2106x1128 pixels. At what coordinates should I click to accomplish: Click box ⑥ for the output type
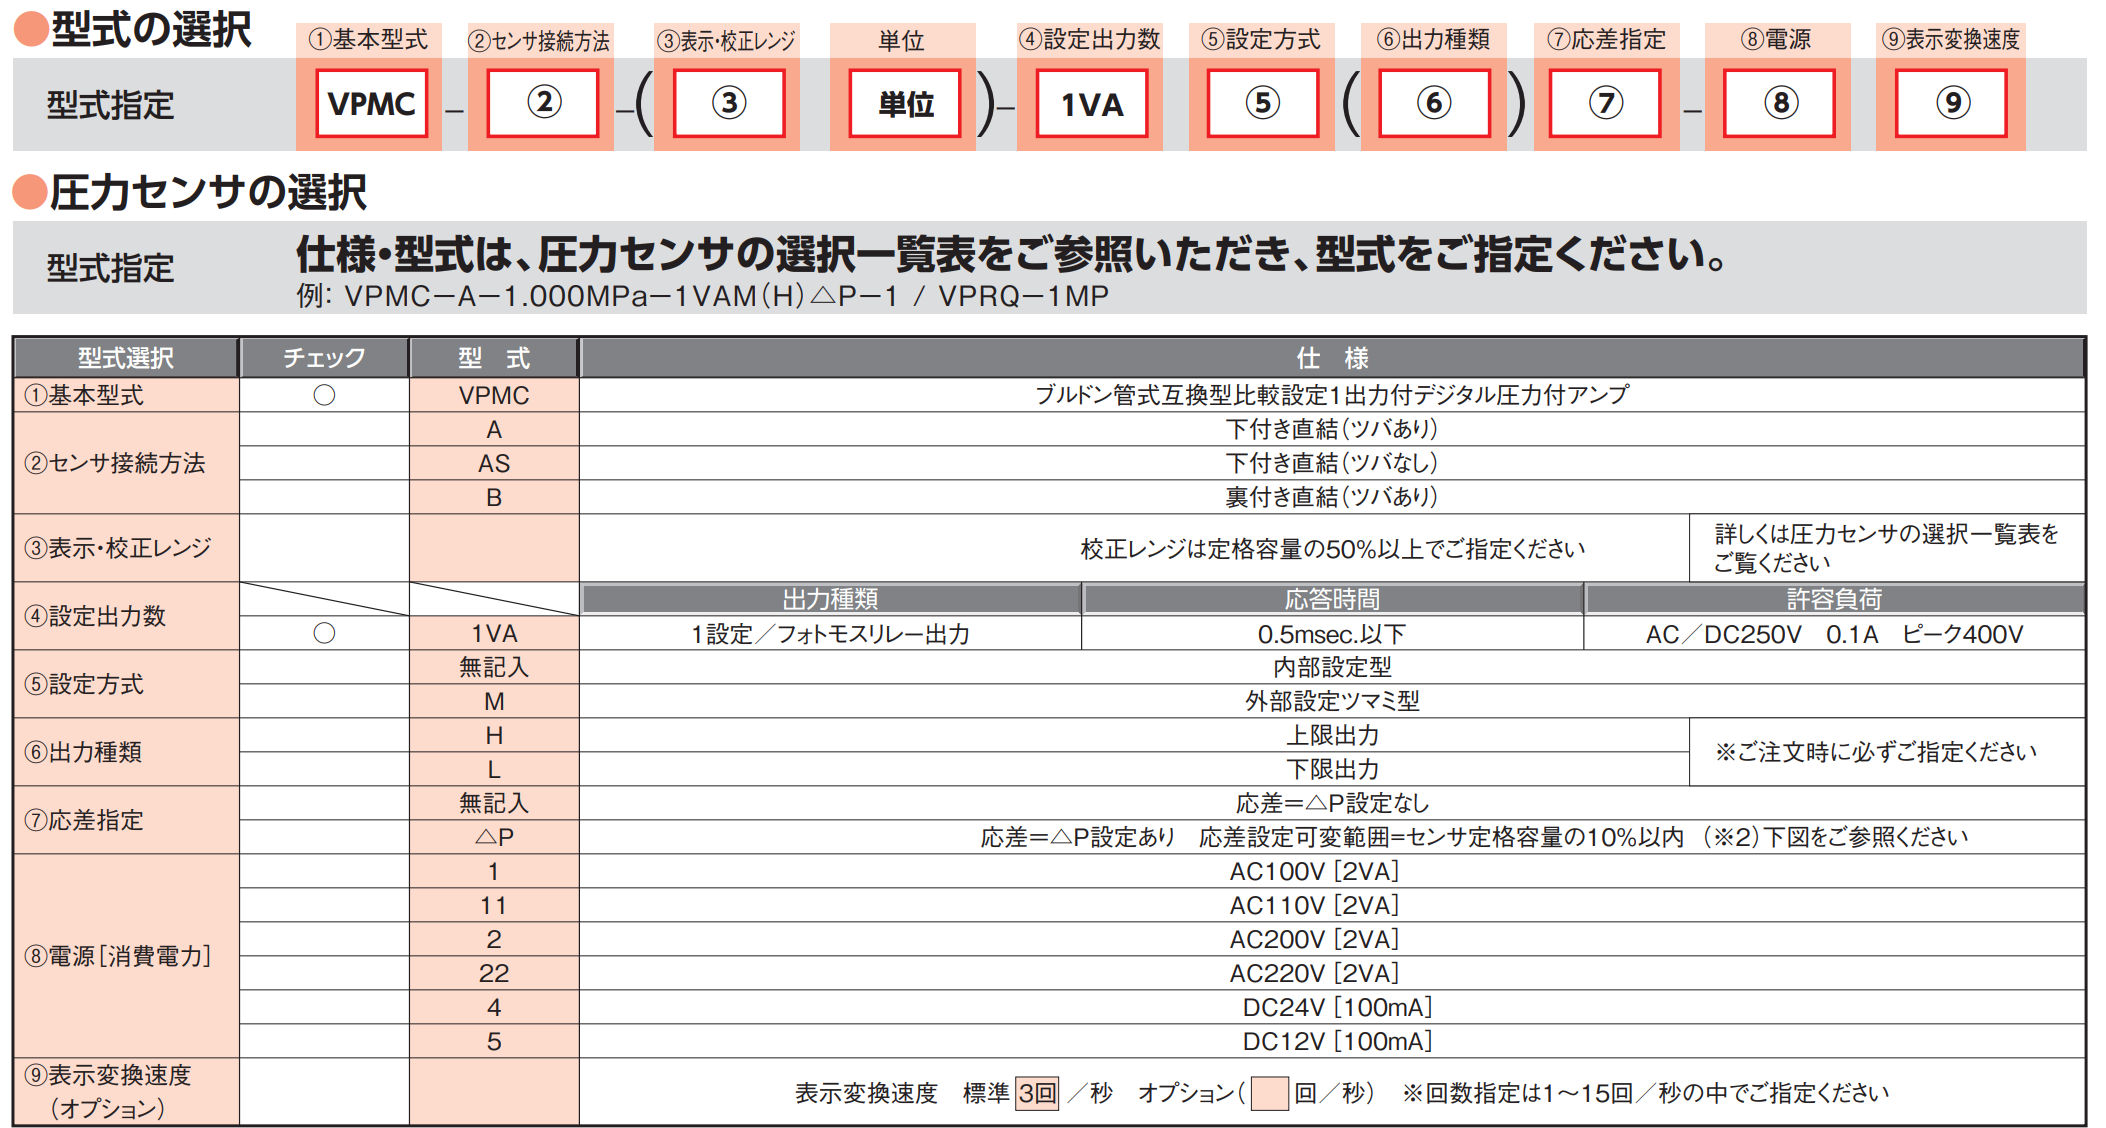click(x=1434, y=103)
